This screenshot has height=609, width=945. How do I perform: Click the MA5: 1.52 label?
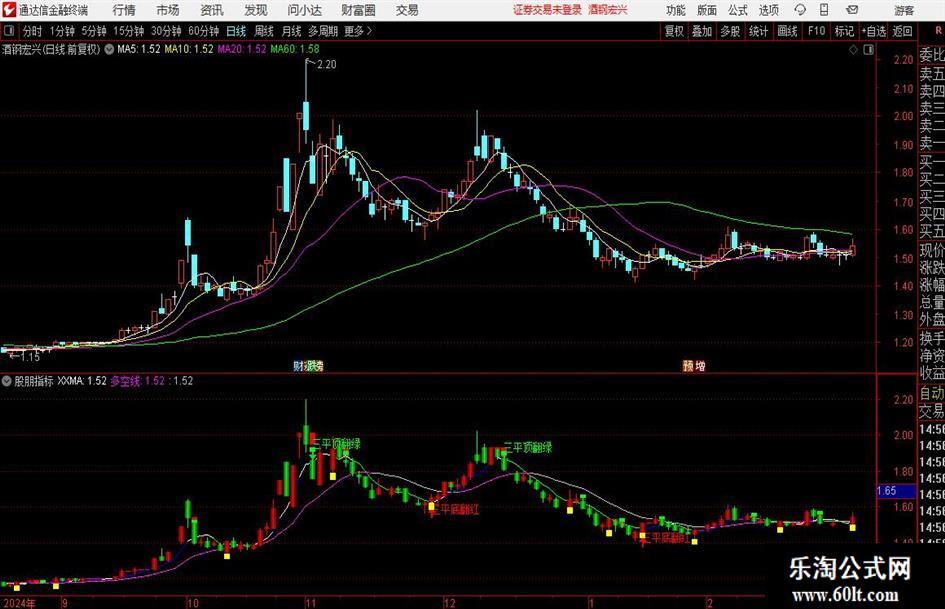[139, 49]
